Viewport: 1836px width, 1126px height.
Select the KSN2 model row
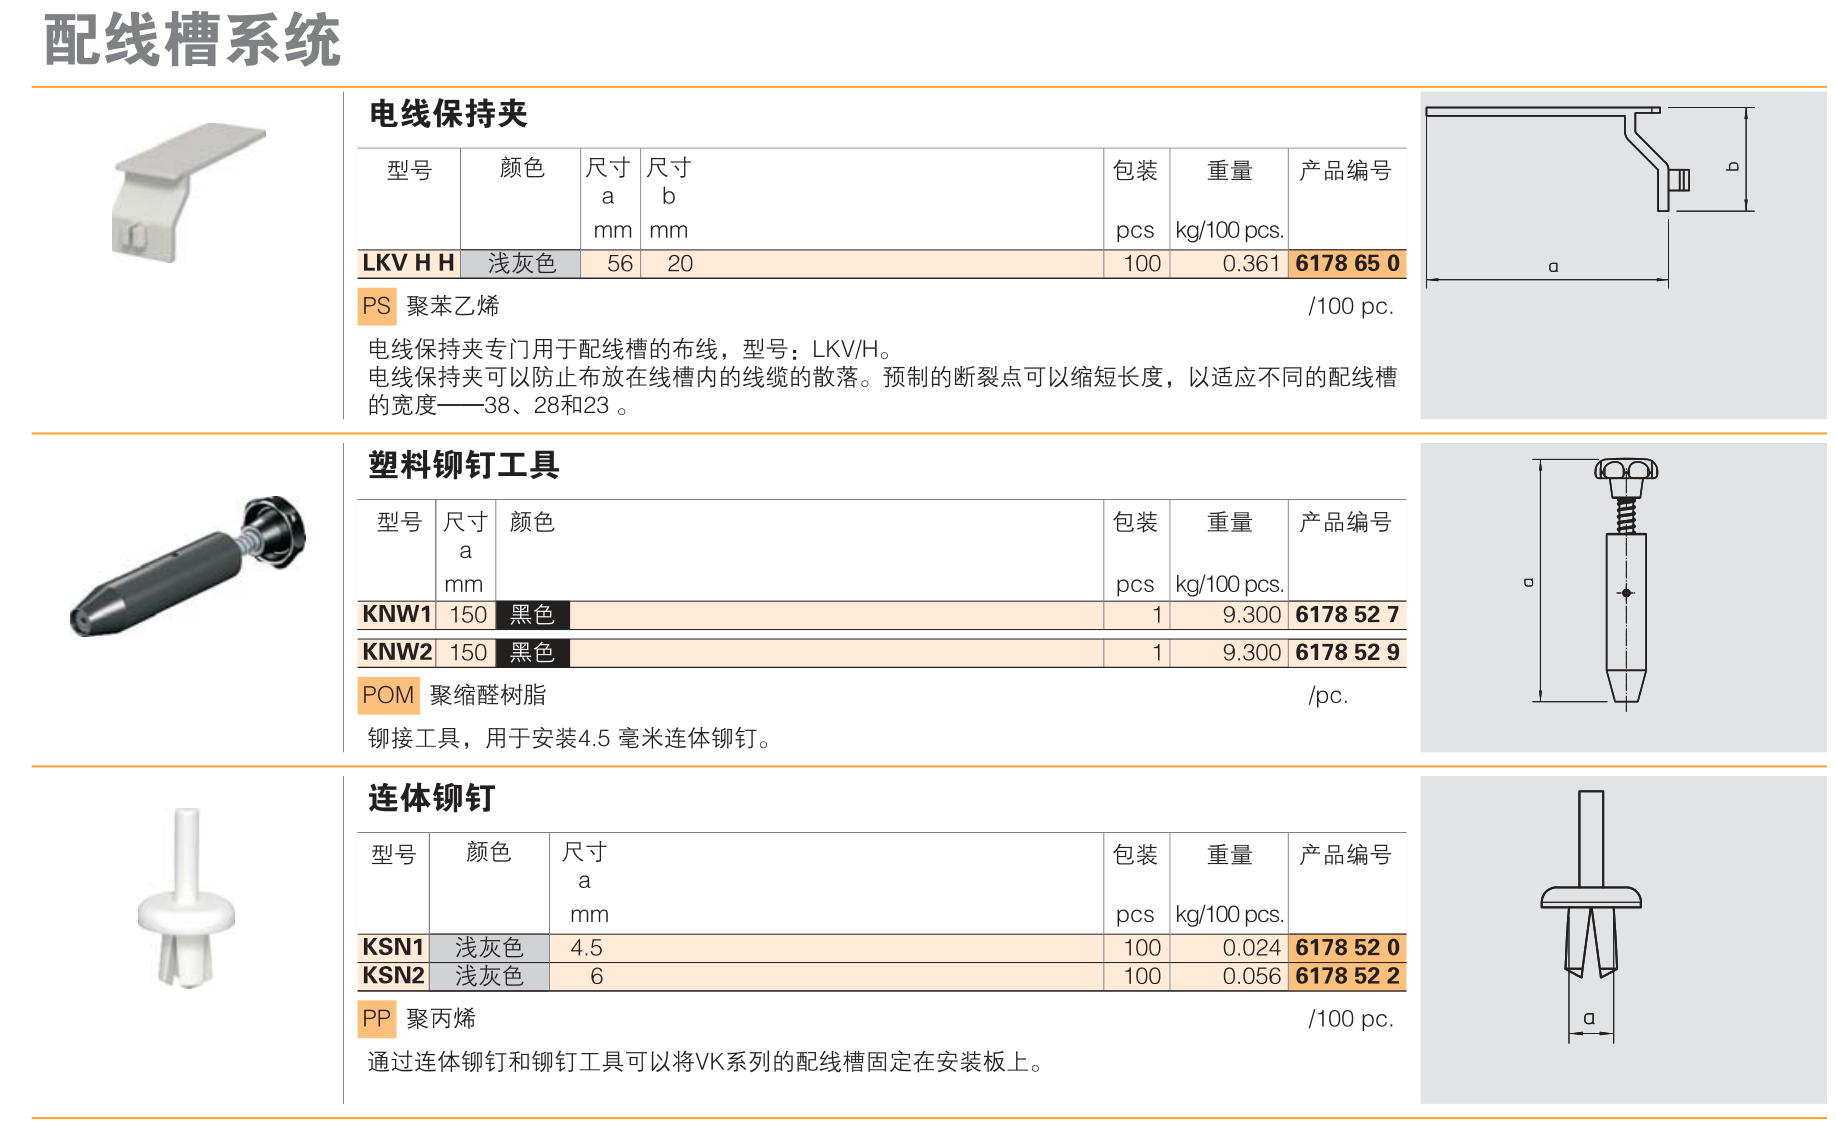tap(393, 976)
